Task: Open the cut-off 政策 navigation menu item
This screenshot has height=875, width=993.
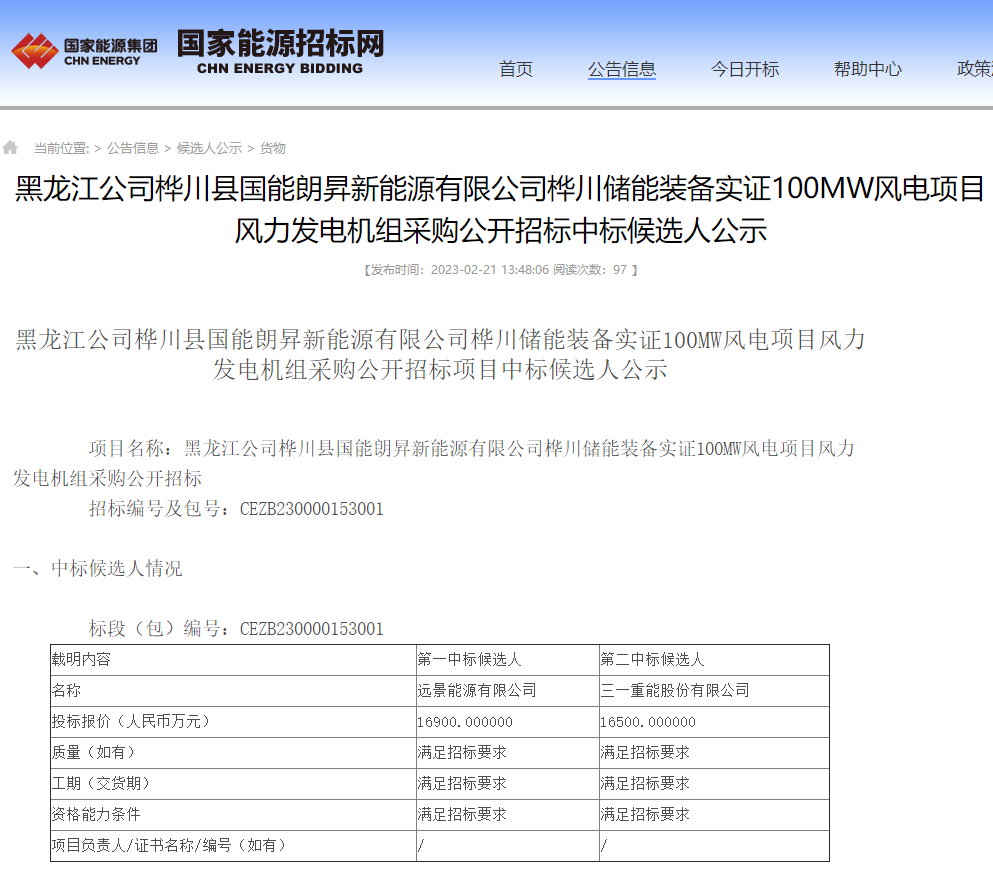Action: click(x=975, y=69)
